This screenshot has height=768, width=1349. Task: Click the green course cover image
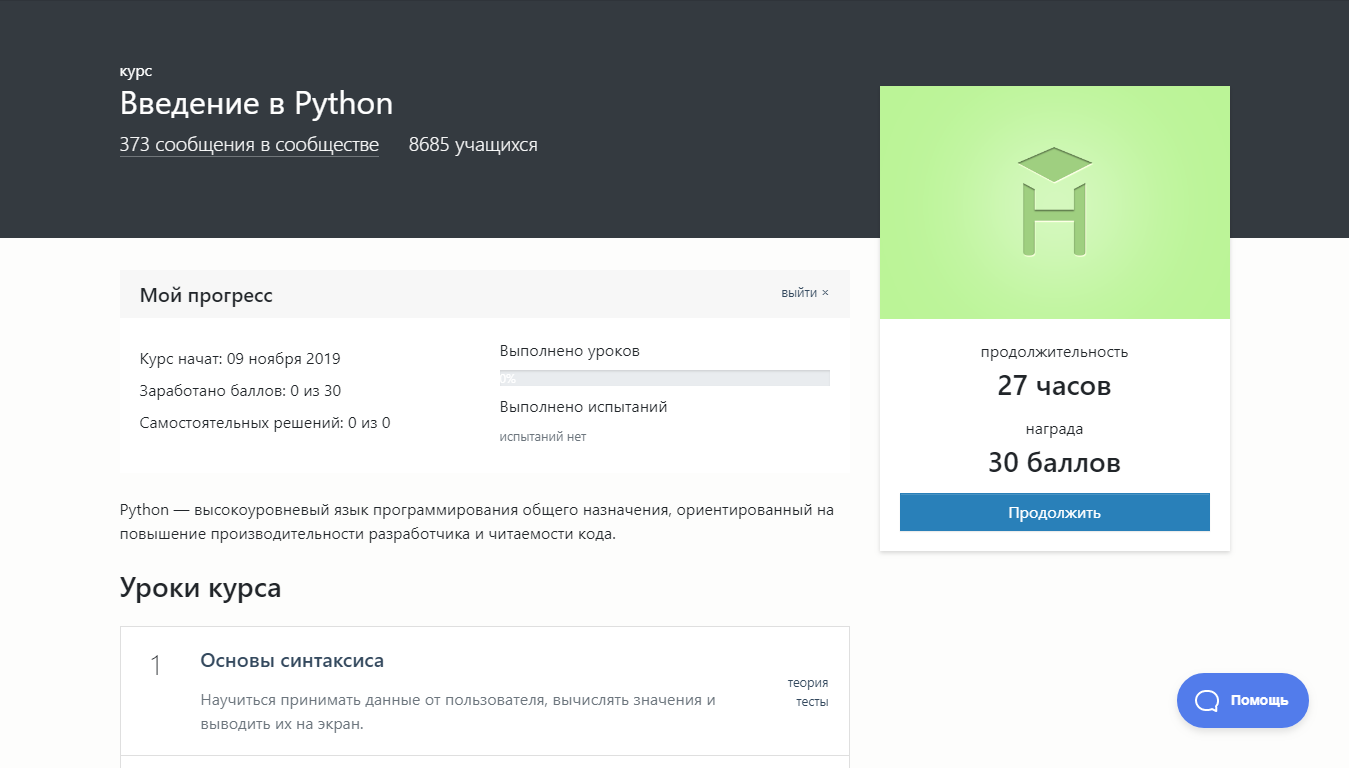[1054, 202]
